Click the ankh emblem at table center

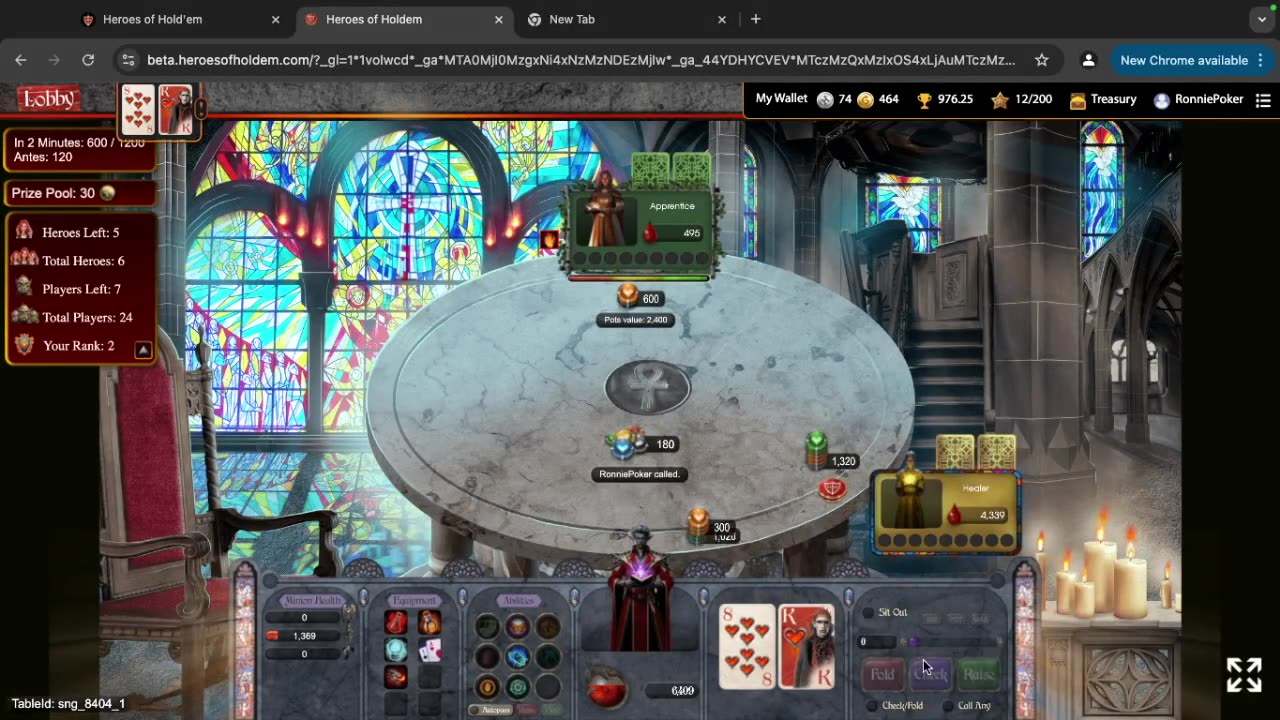tap(648, 387)
